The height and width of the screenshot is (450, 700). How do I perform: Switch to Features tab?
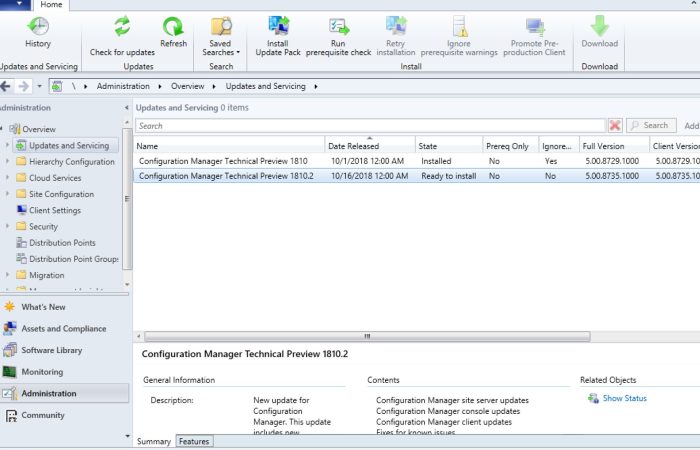pos(194,442)
